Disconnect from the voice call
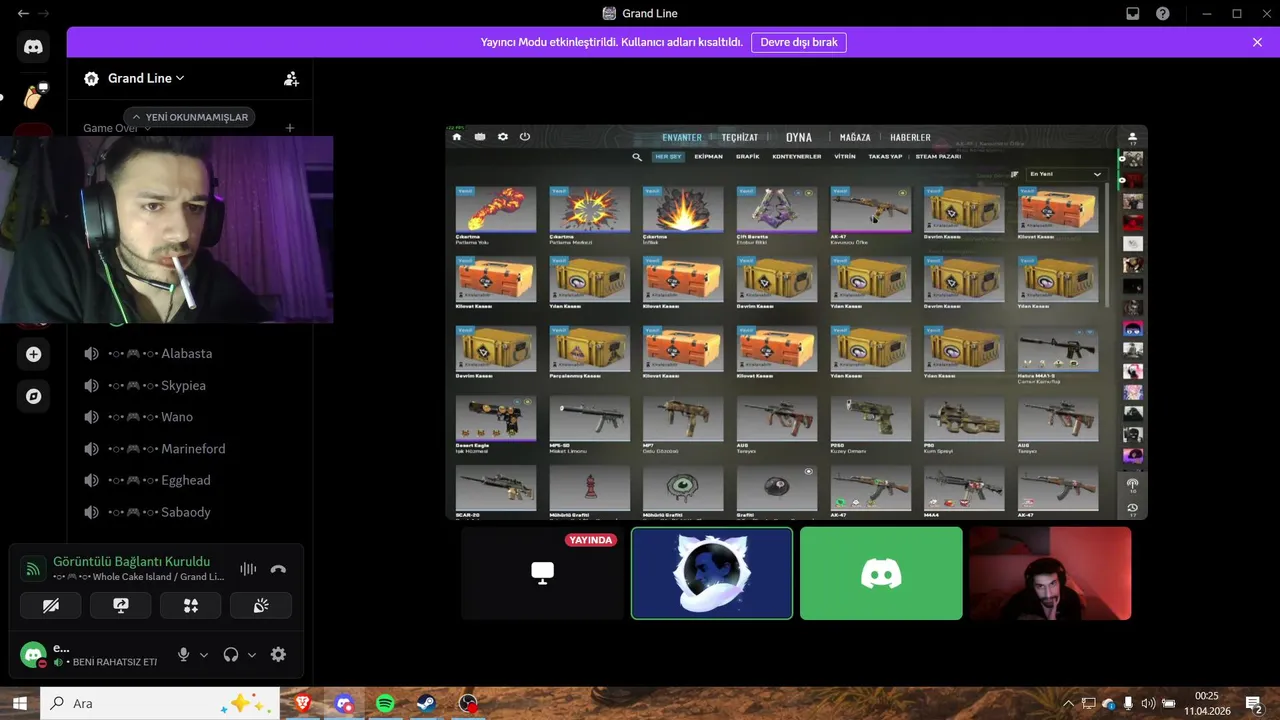Viewport: 1280px width, 720px height. pos(278,569)
